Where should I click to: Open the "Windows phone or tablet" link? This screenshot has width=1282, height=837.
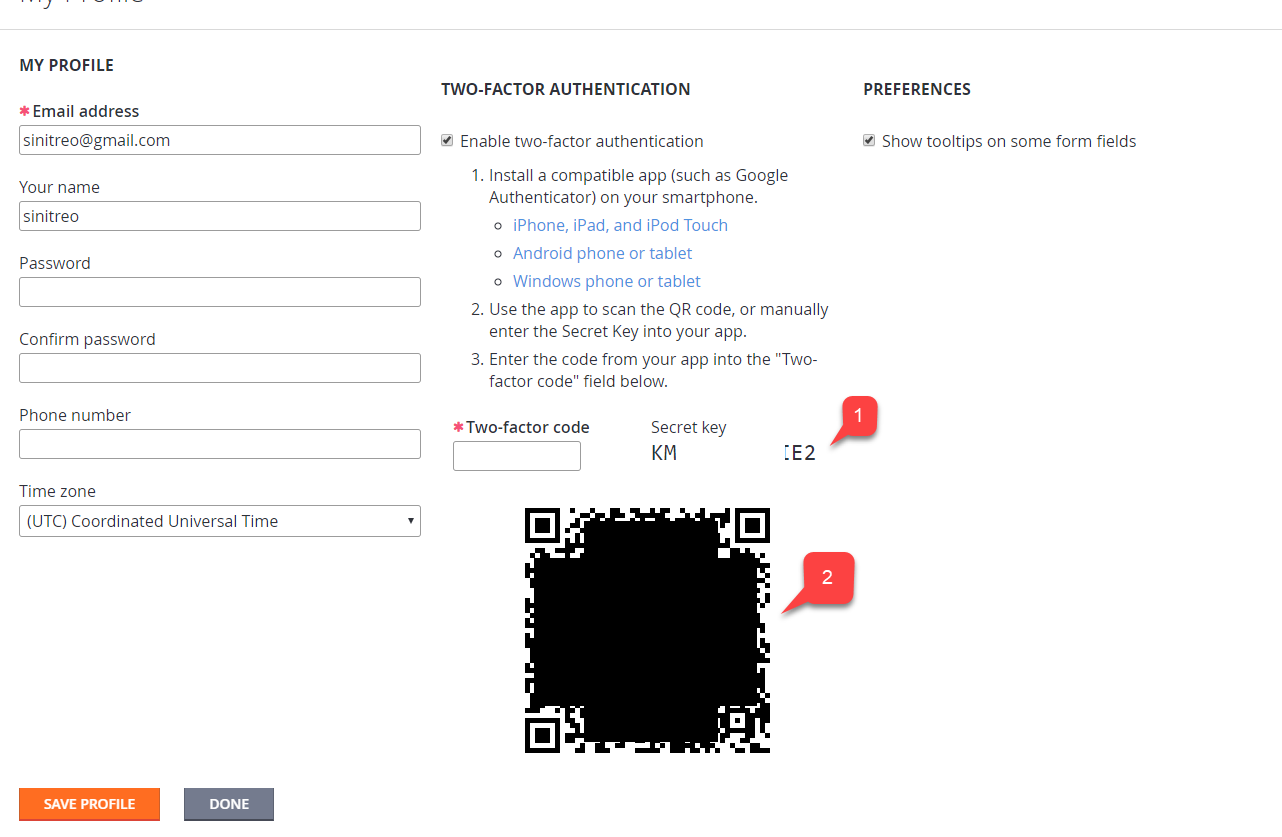point(606,281)
